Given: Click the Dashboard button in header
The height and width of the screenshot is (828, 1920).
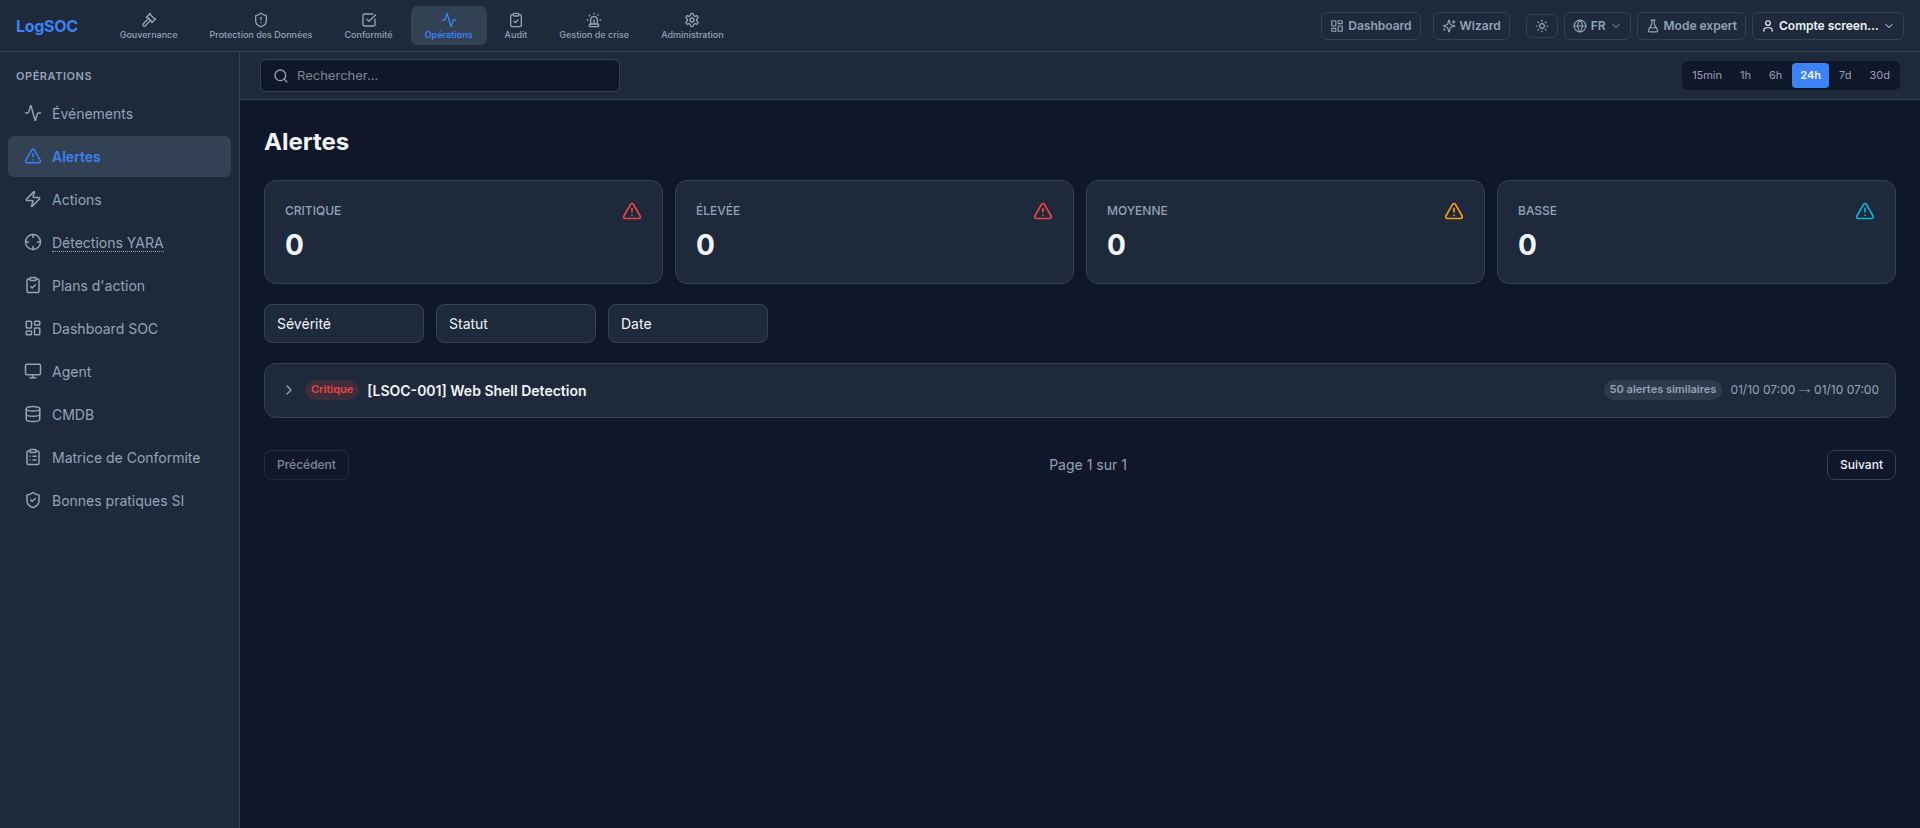Looking at the screenshot, I should tap(1371, 26).
